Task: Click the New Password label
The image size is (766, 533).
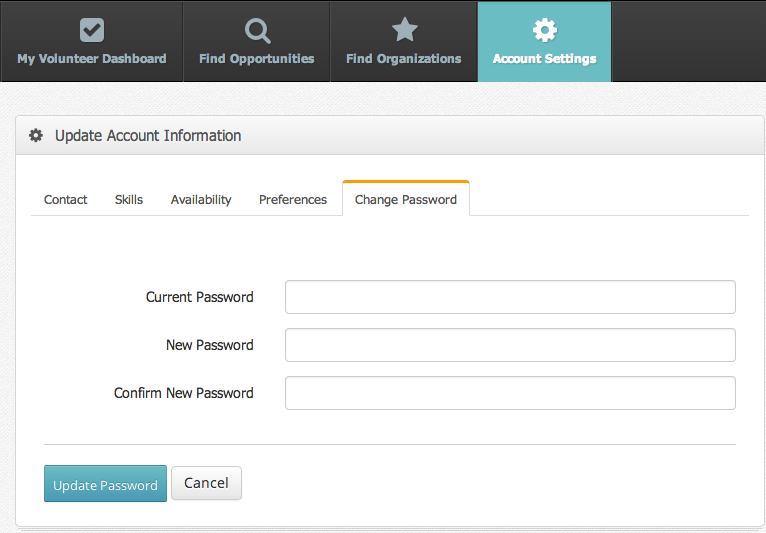Action: [x=210, y=345]
